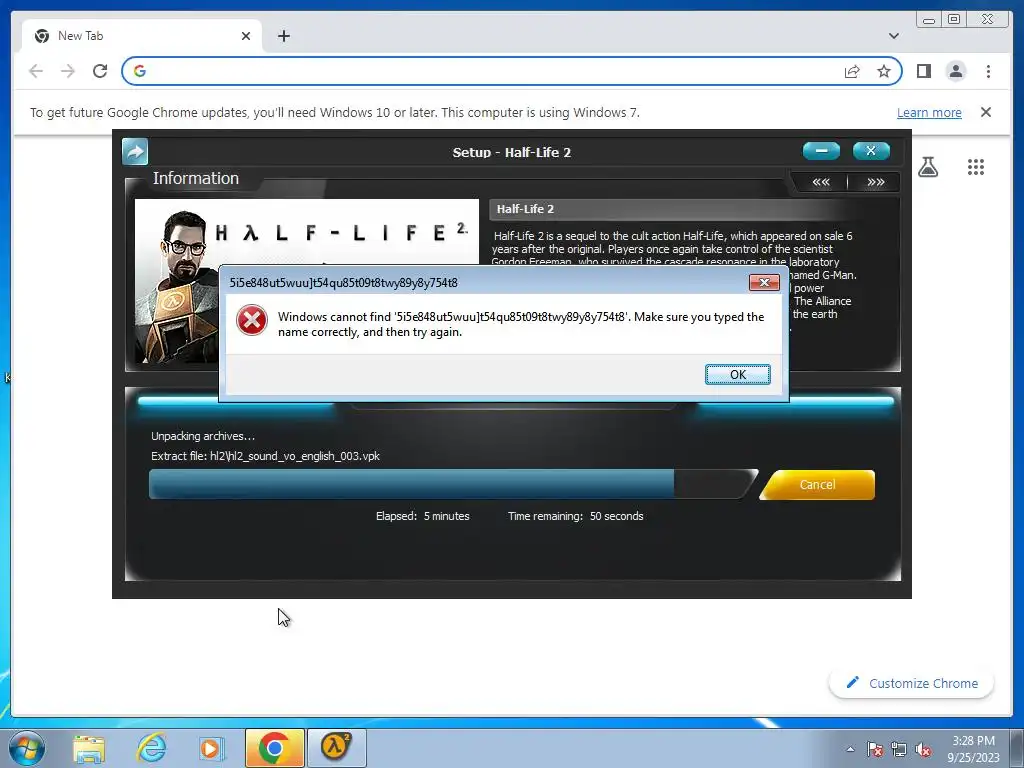Image resolution: width=1024 pixels, height=768 pixels.
Task: Go forward in Chrome
Action: [68, 71]
